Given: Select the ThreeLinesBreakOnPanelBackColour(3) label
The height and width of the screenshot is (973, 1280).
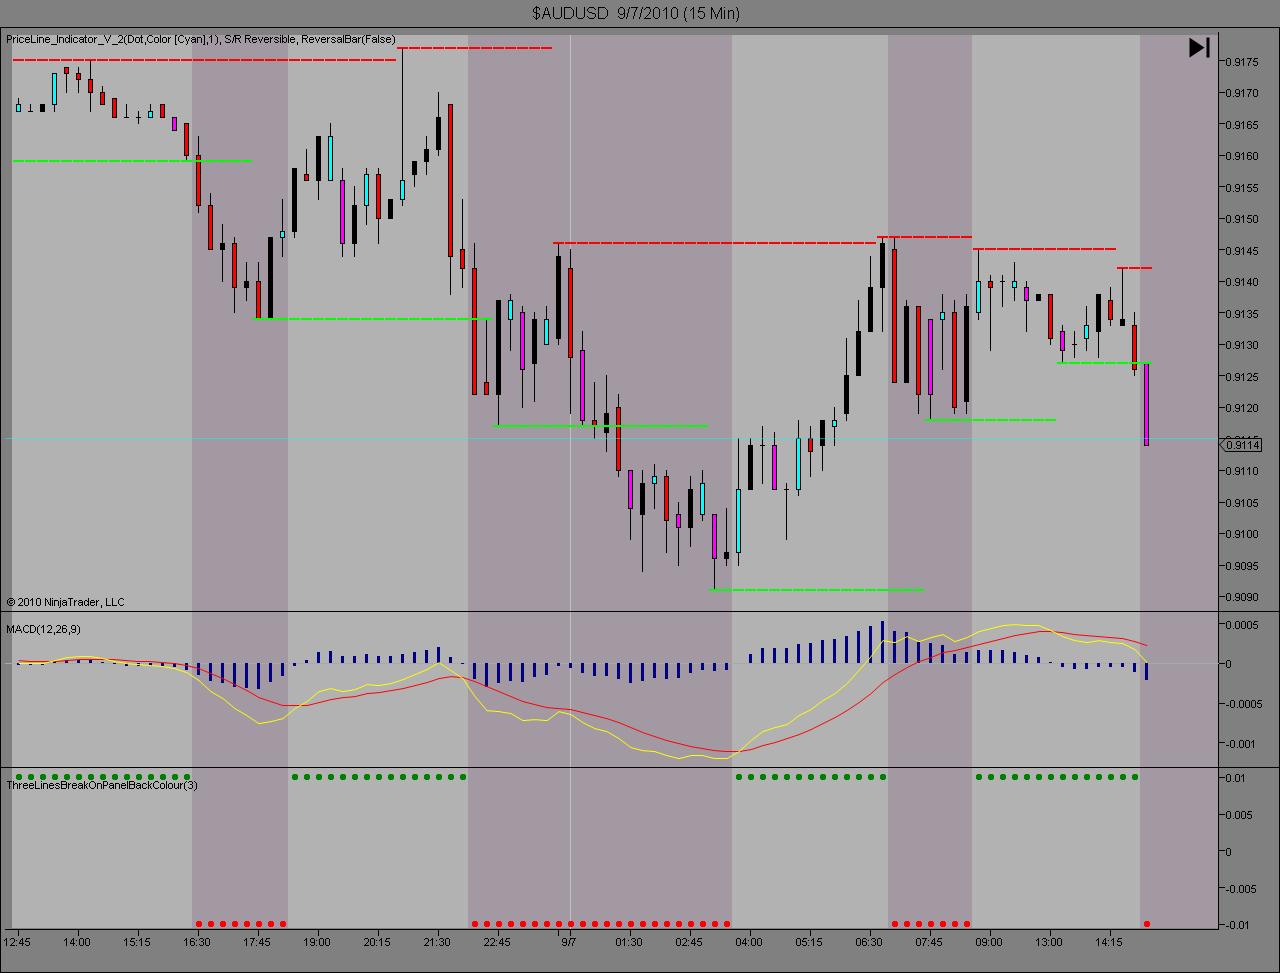Looking at the screenshot, I should 102,785.
